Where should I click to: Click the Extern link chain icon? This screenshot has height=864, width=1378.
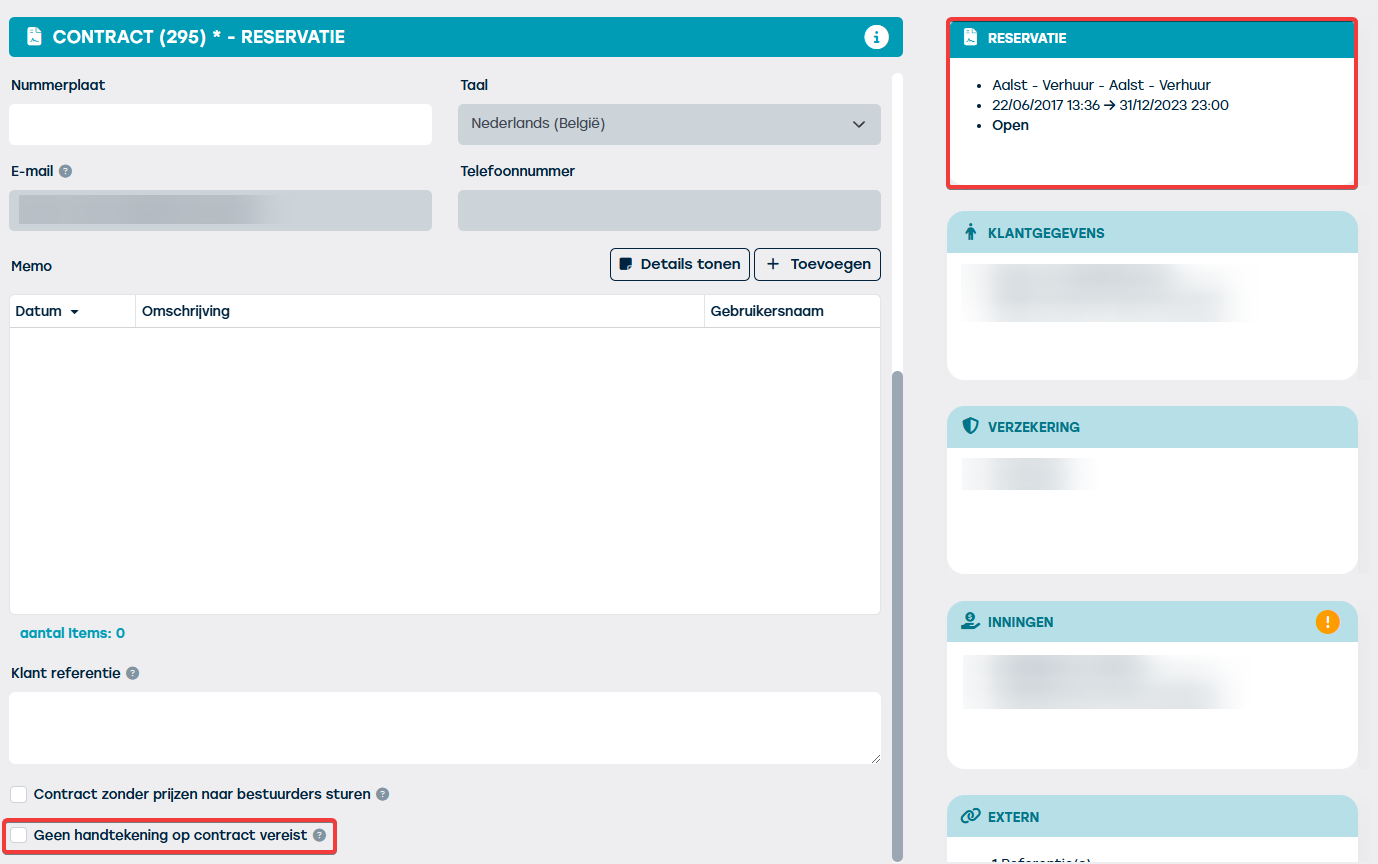point(969,817)
